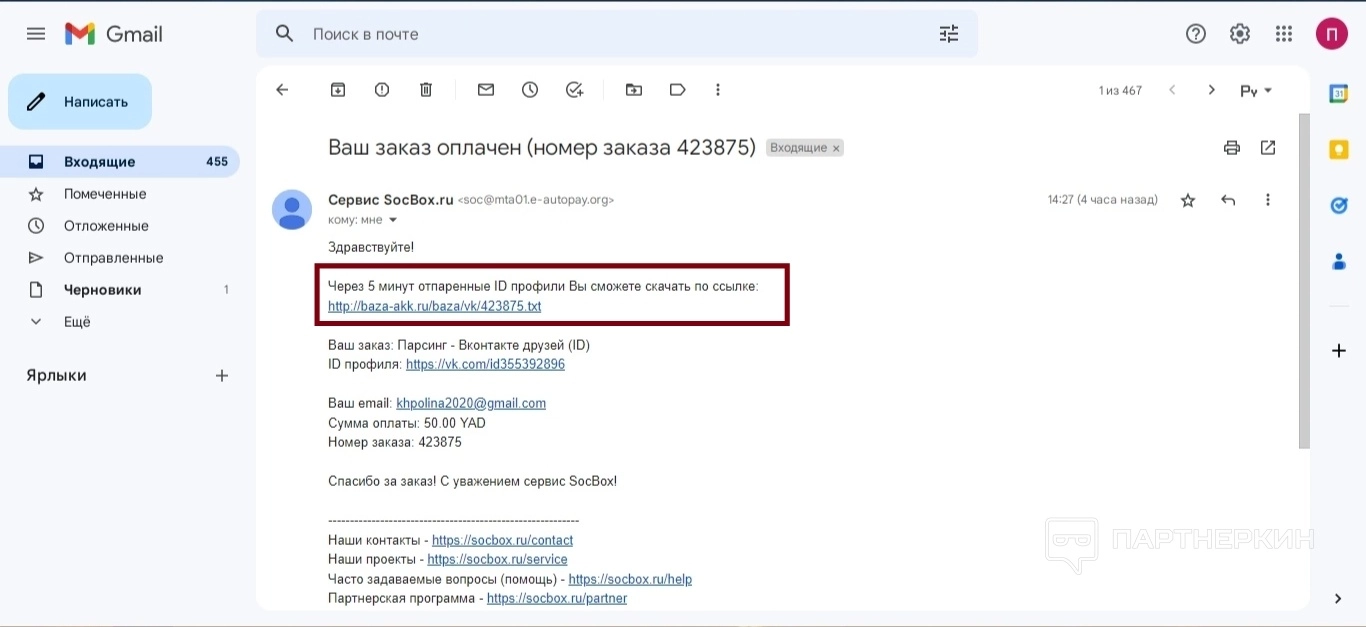Delete this email with trash icon

426,90
